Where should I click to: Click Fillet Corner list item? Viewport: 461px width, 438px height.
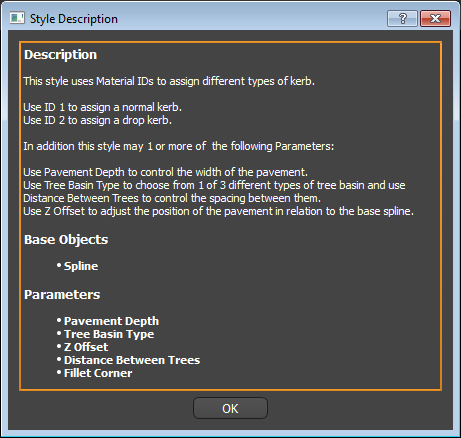click(98, 373)
